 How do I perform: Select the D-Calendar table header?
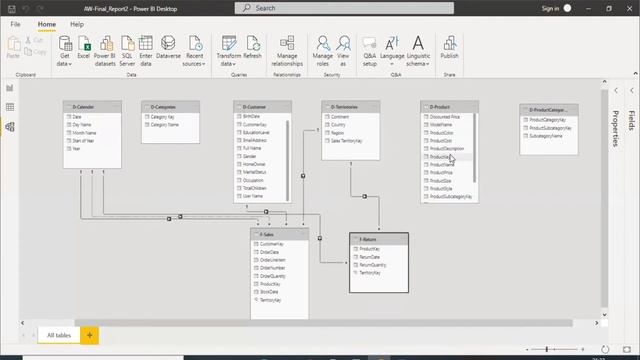[92, 107]
